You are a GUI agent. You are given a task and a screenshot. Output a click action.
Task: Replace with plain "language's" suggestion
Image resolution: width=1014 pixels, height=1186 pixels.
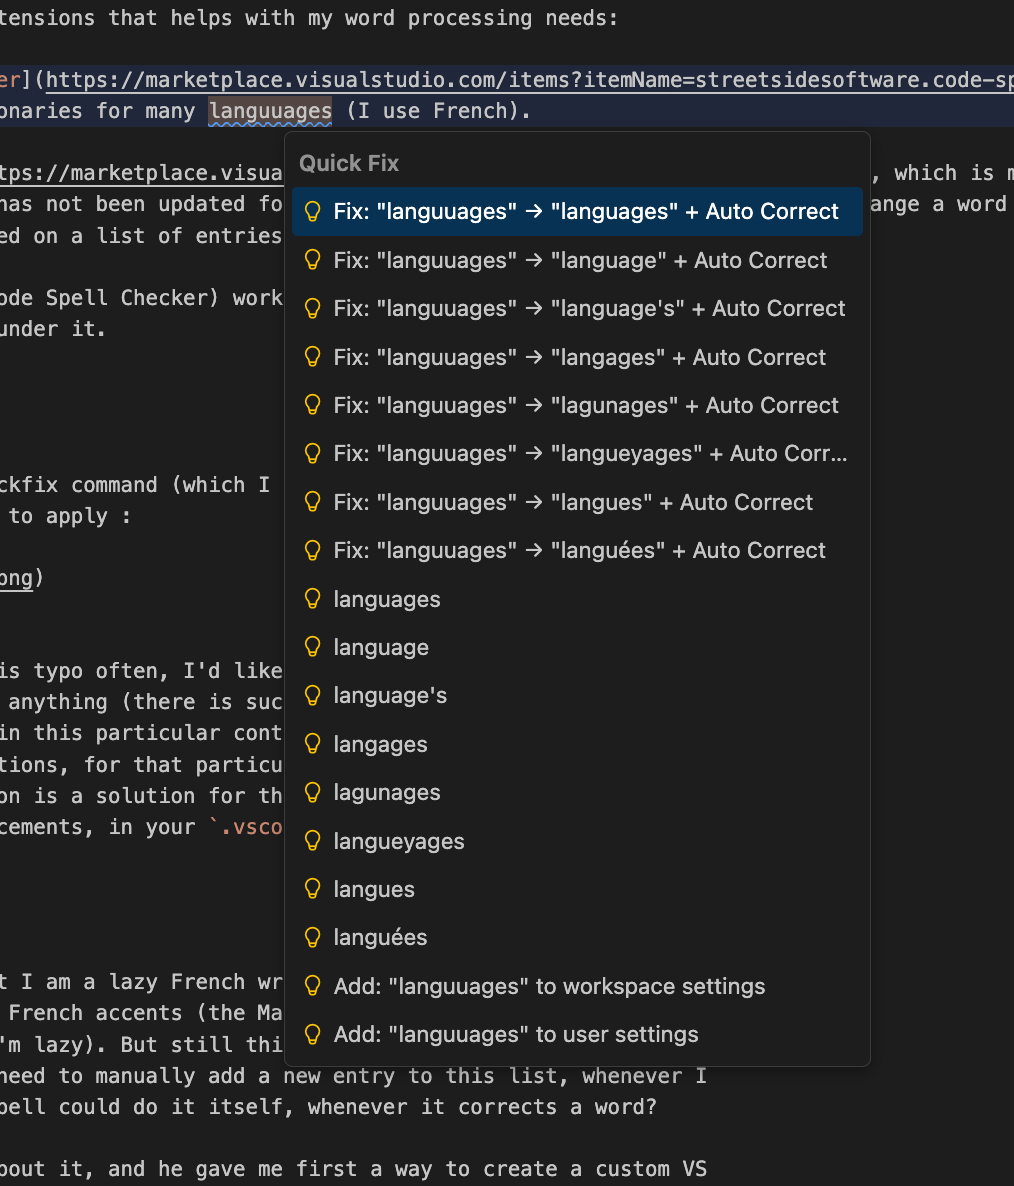pyautogui.click(x=390, y=696)
